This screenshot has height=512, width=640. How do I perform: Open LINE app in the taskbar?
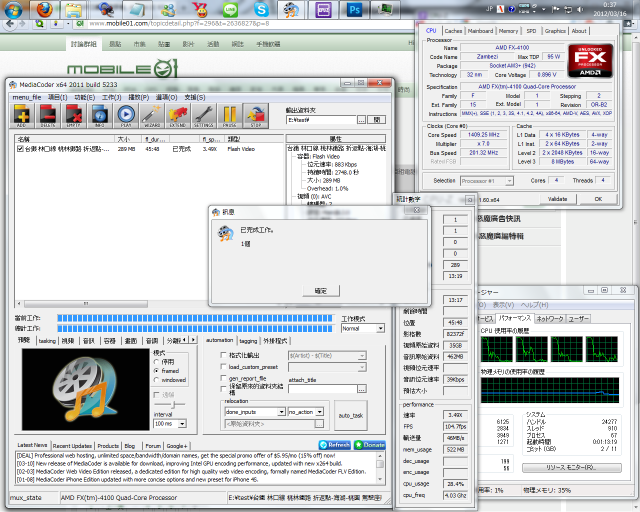click(231, 10)
